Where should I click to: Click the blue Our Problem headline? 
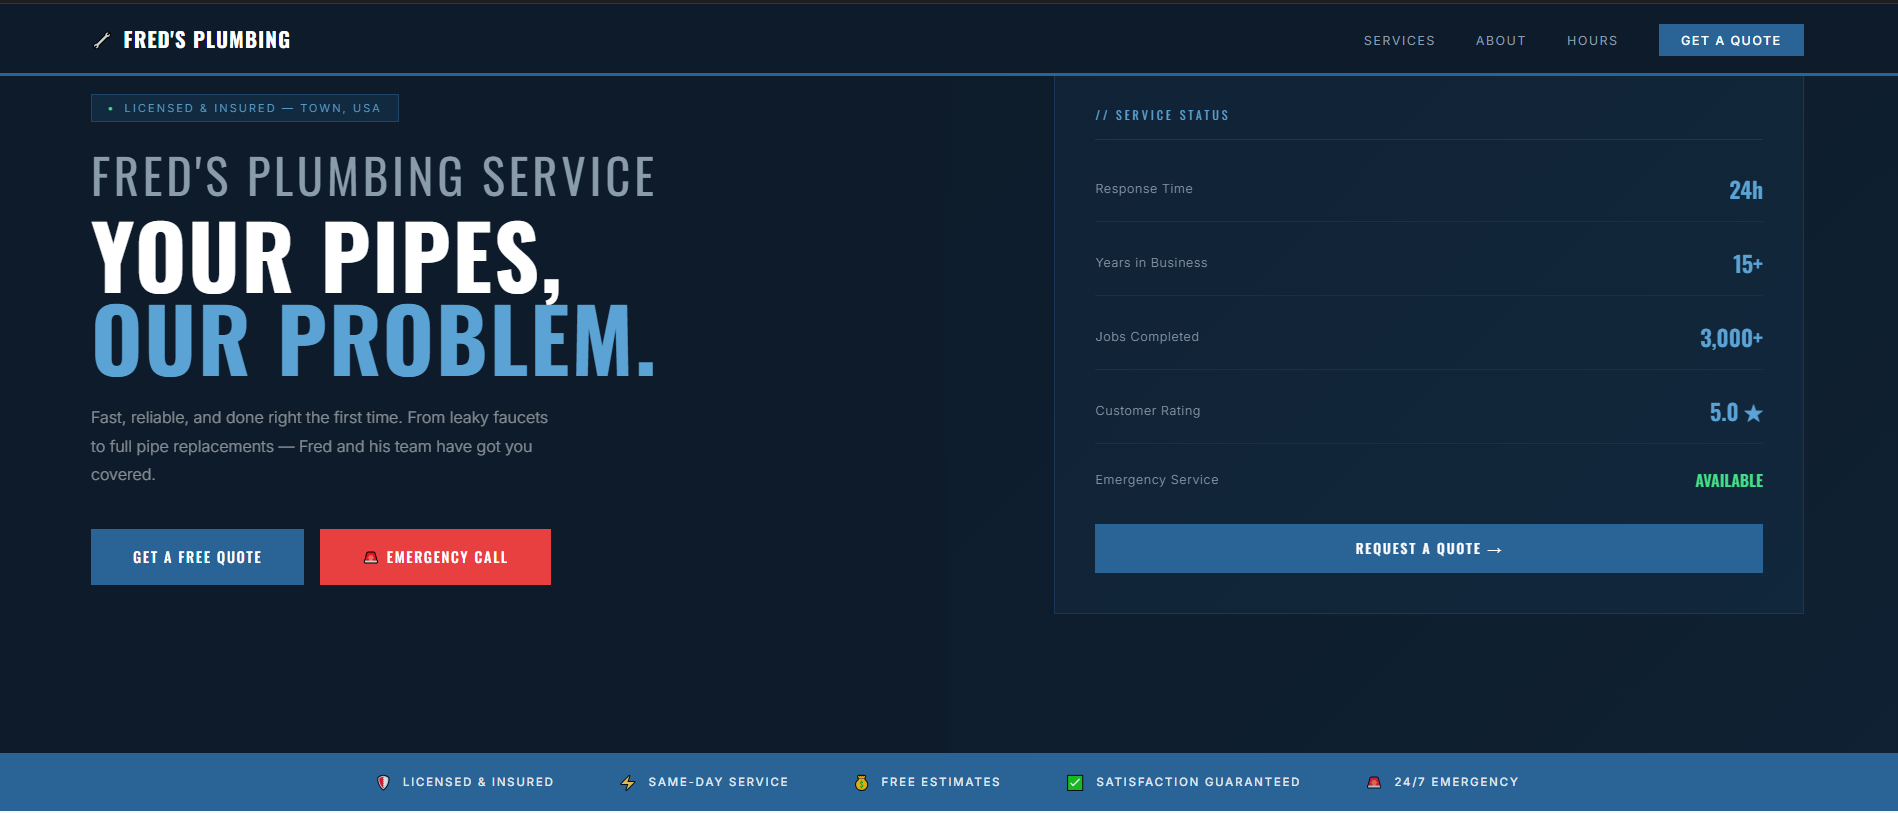[x=374, y=341]
